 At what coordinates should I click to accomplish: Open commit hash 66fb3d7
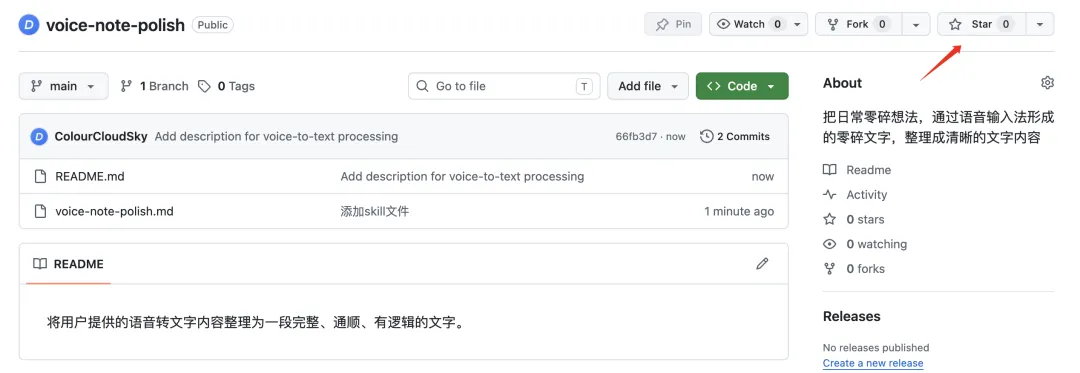pyautogui.click(x=636, y=136)
